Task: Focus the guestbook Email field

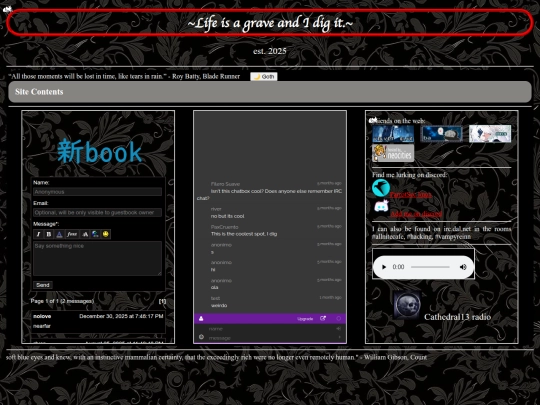Action: (97, 212)
